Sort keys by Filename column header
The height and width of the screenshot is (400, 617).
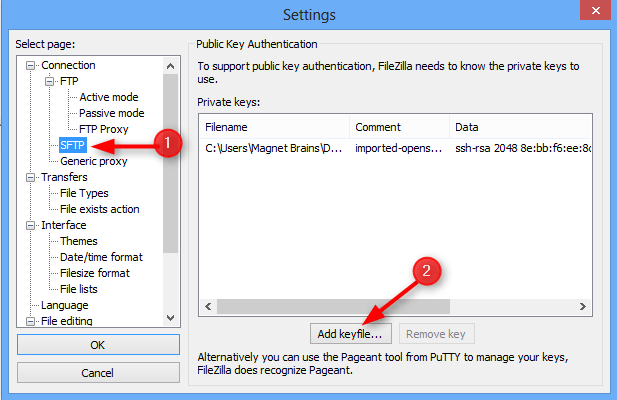274,127
